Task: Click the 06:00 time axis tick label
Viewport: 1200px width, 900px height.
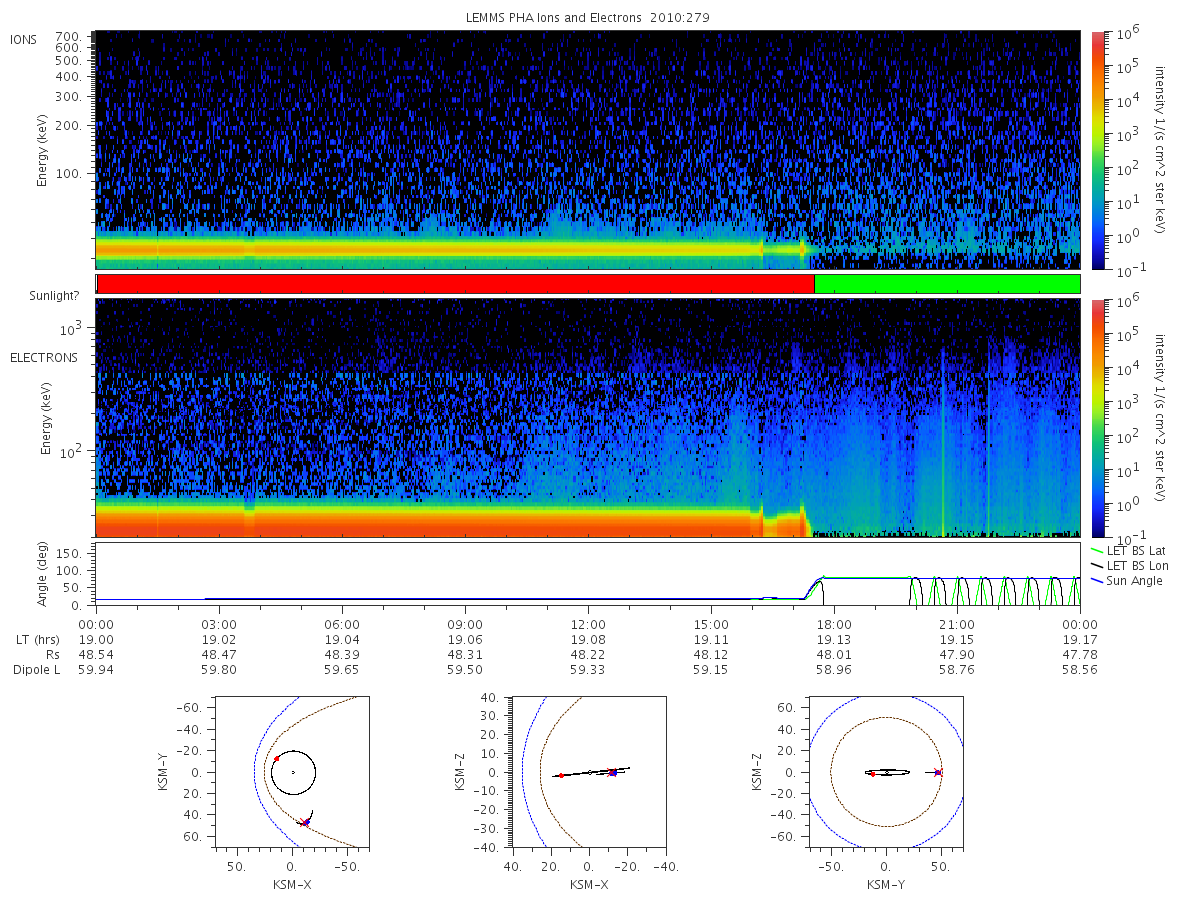Action: point(342,623)
